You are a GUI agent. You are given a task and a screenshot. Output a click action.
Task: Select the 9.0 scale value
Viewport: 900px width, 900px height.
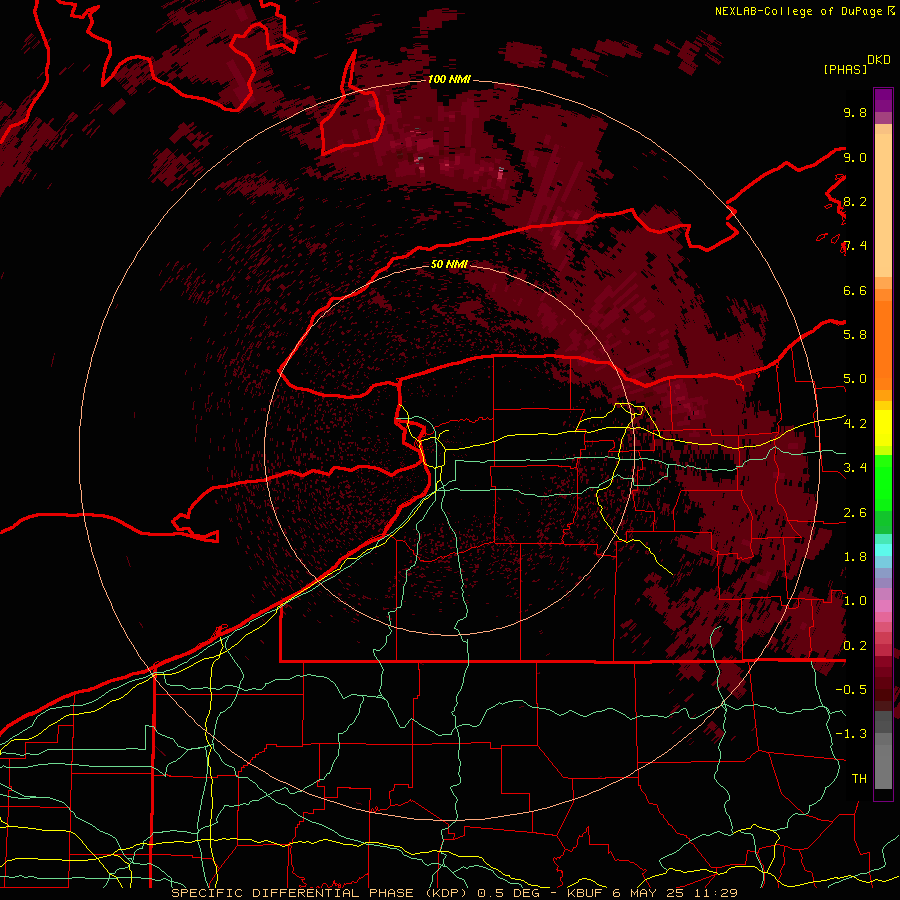click(855, 157)
